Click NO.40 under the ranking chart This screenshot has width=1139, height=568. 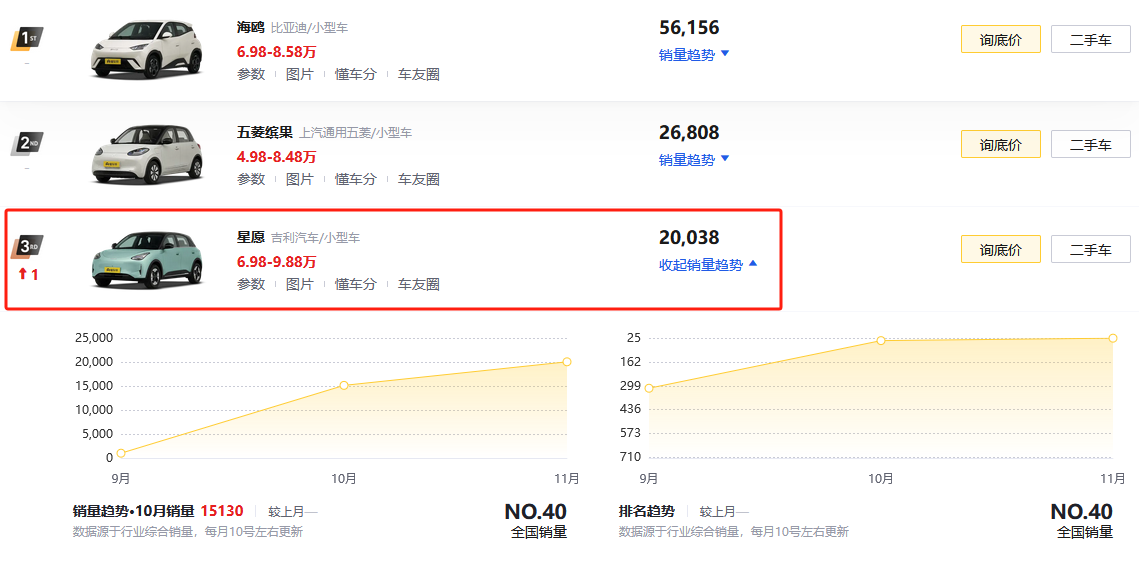click(1082, 511)
